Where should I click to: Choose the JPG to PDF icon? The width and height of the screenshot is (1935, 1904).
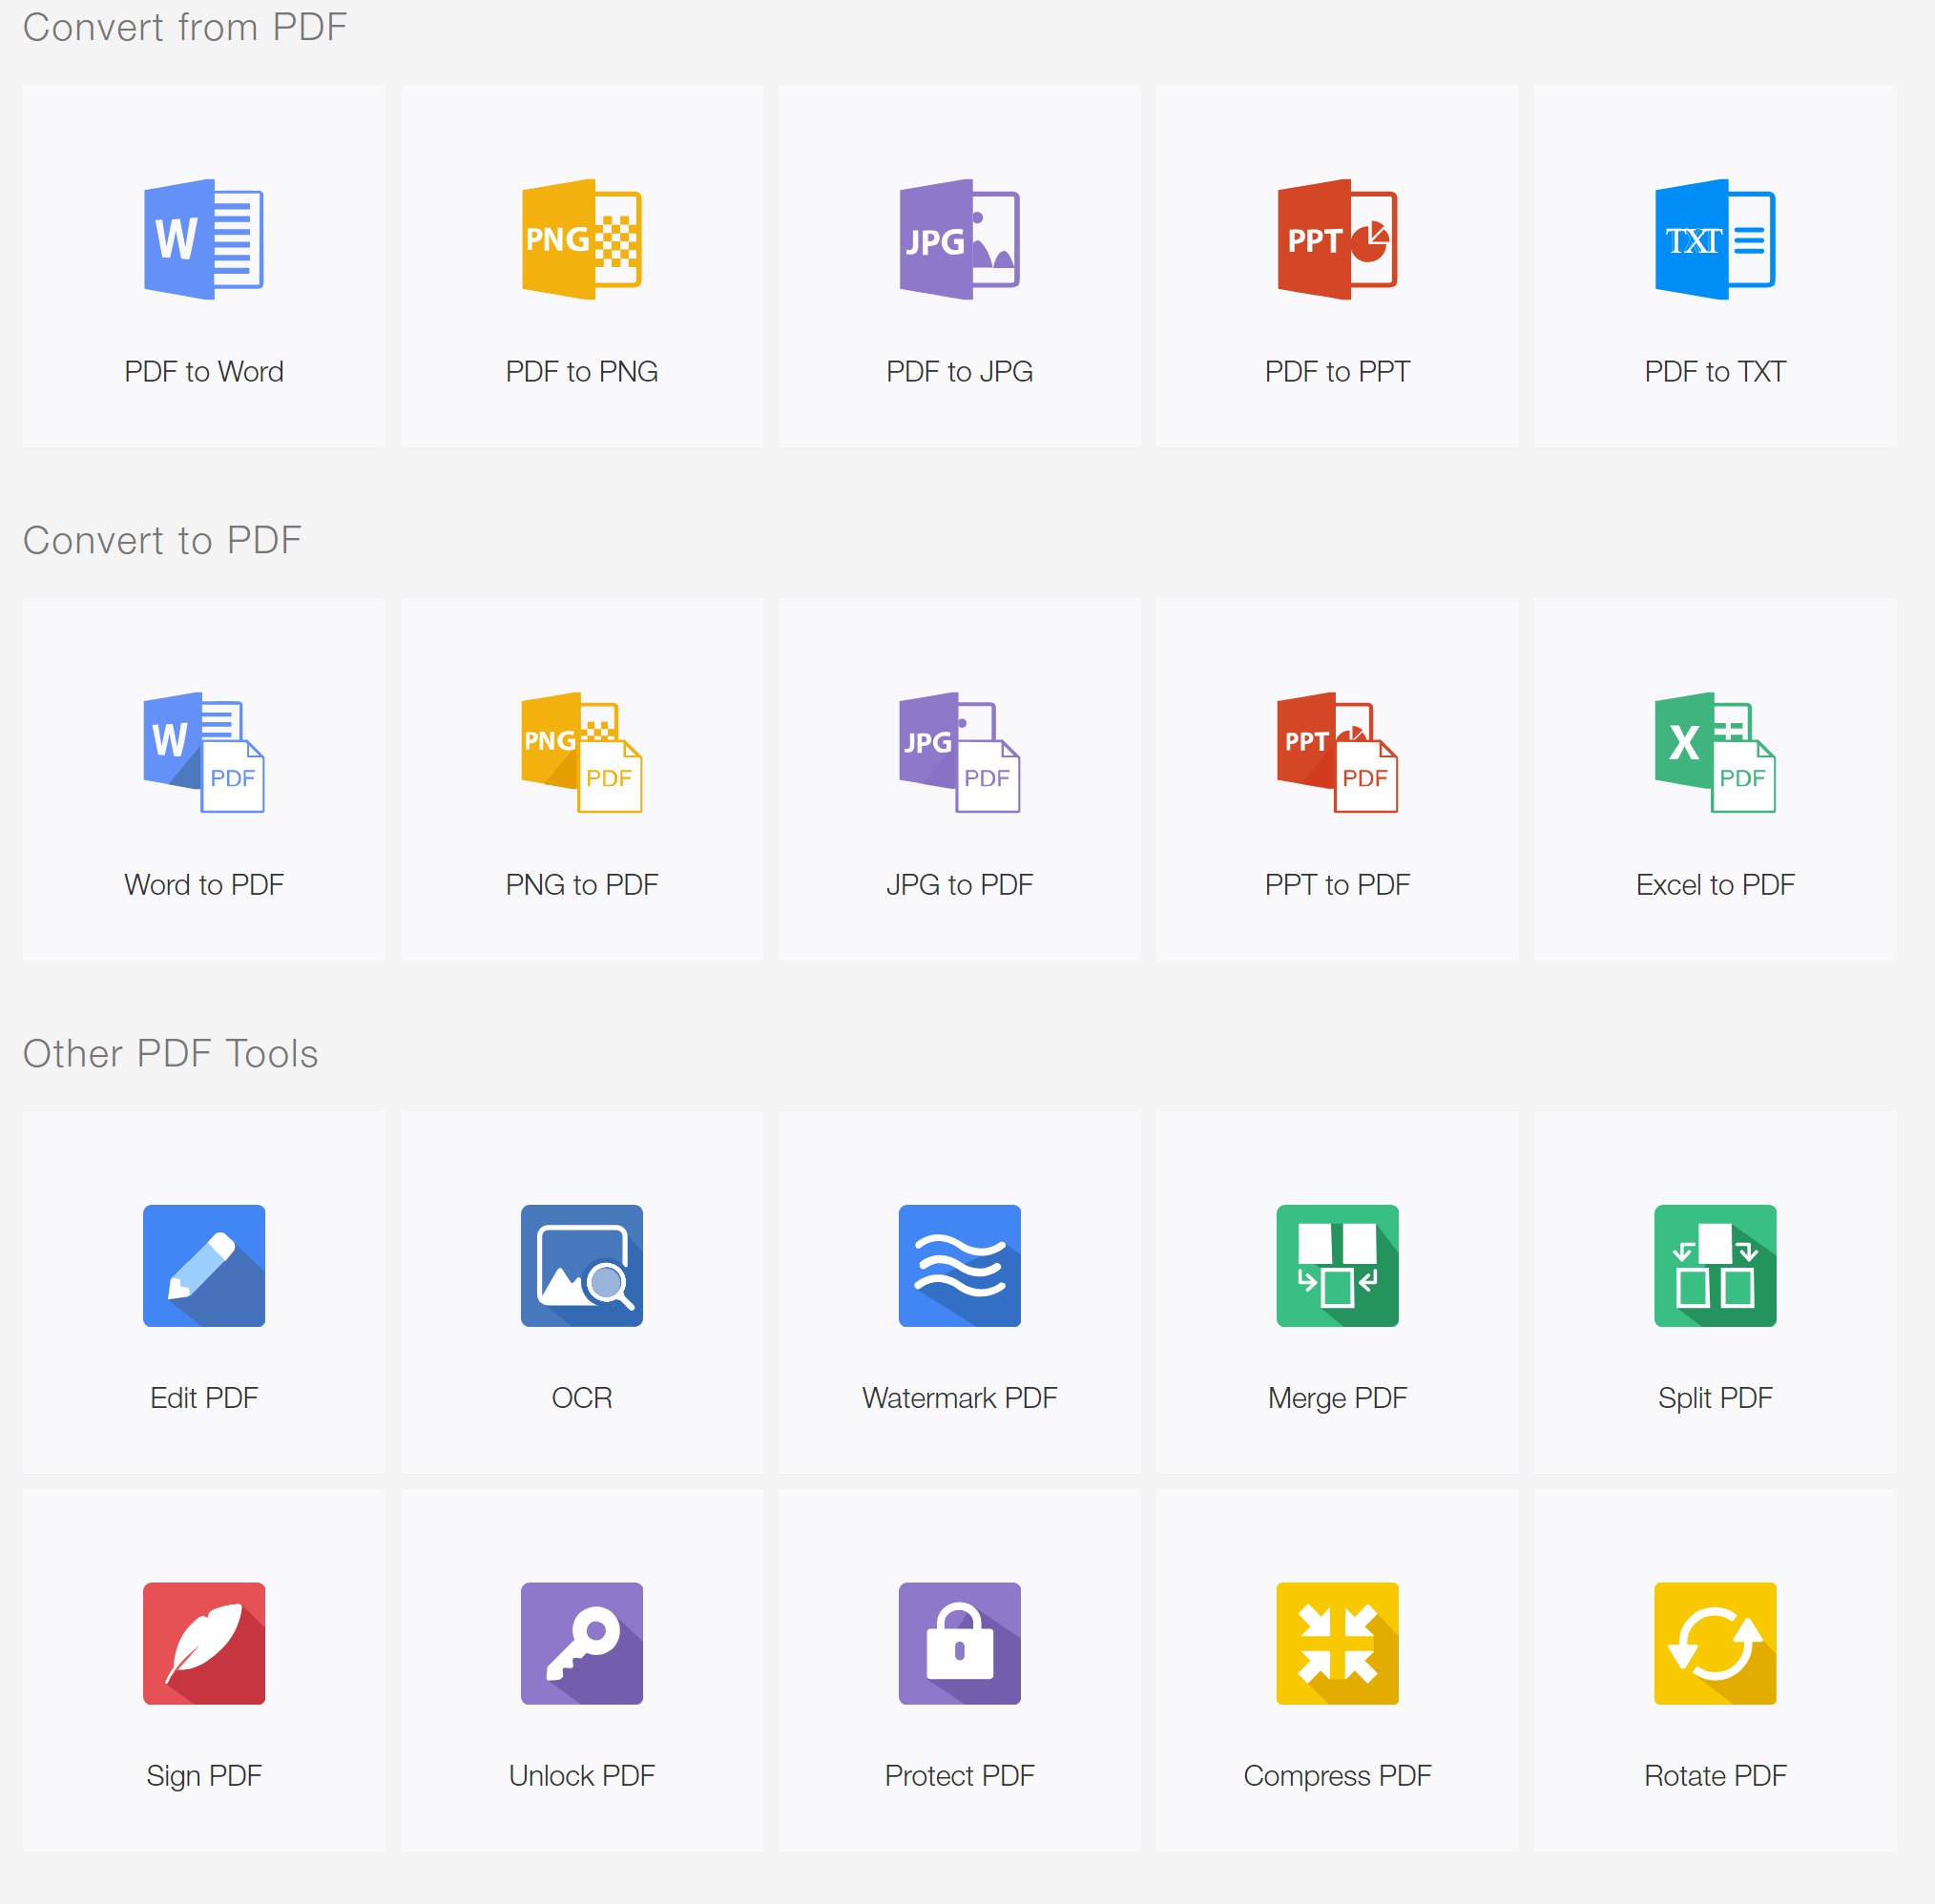click(960, 752)
